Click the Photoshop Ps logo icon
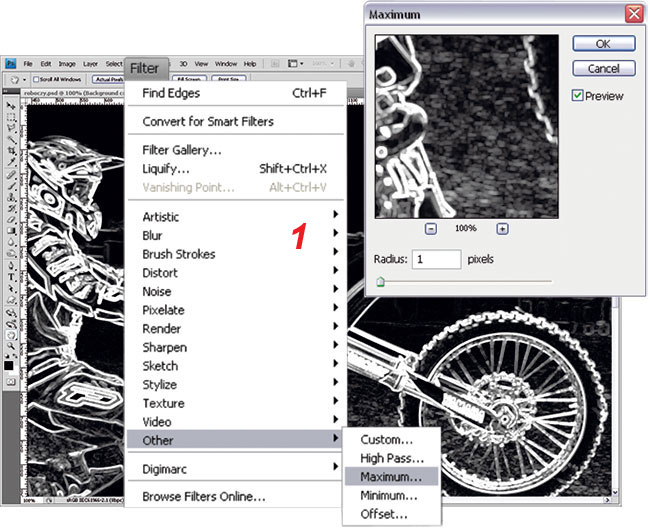 10,64
